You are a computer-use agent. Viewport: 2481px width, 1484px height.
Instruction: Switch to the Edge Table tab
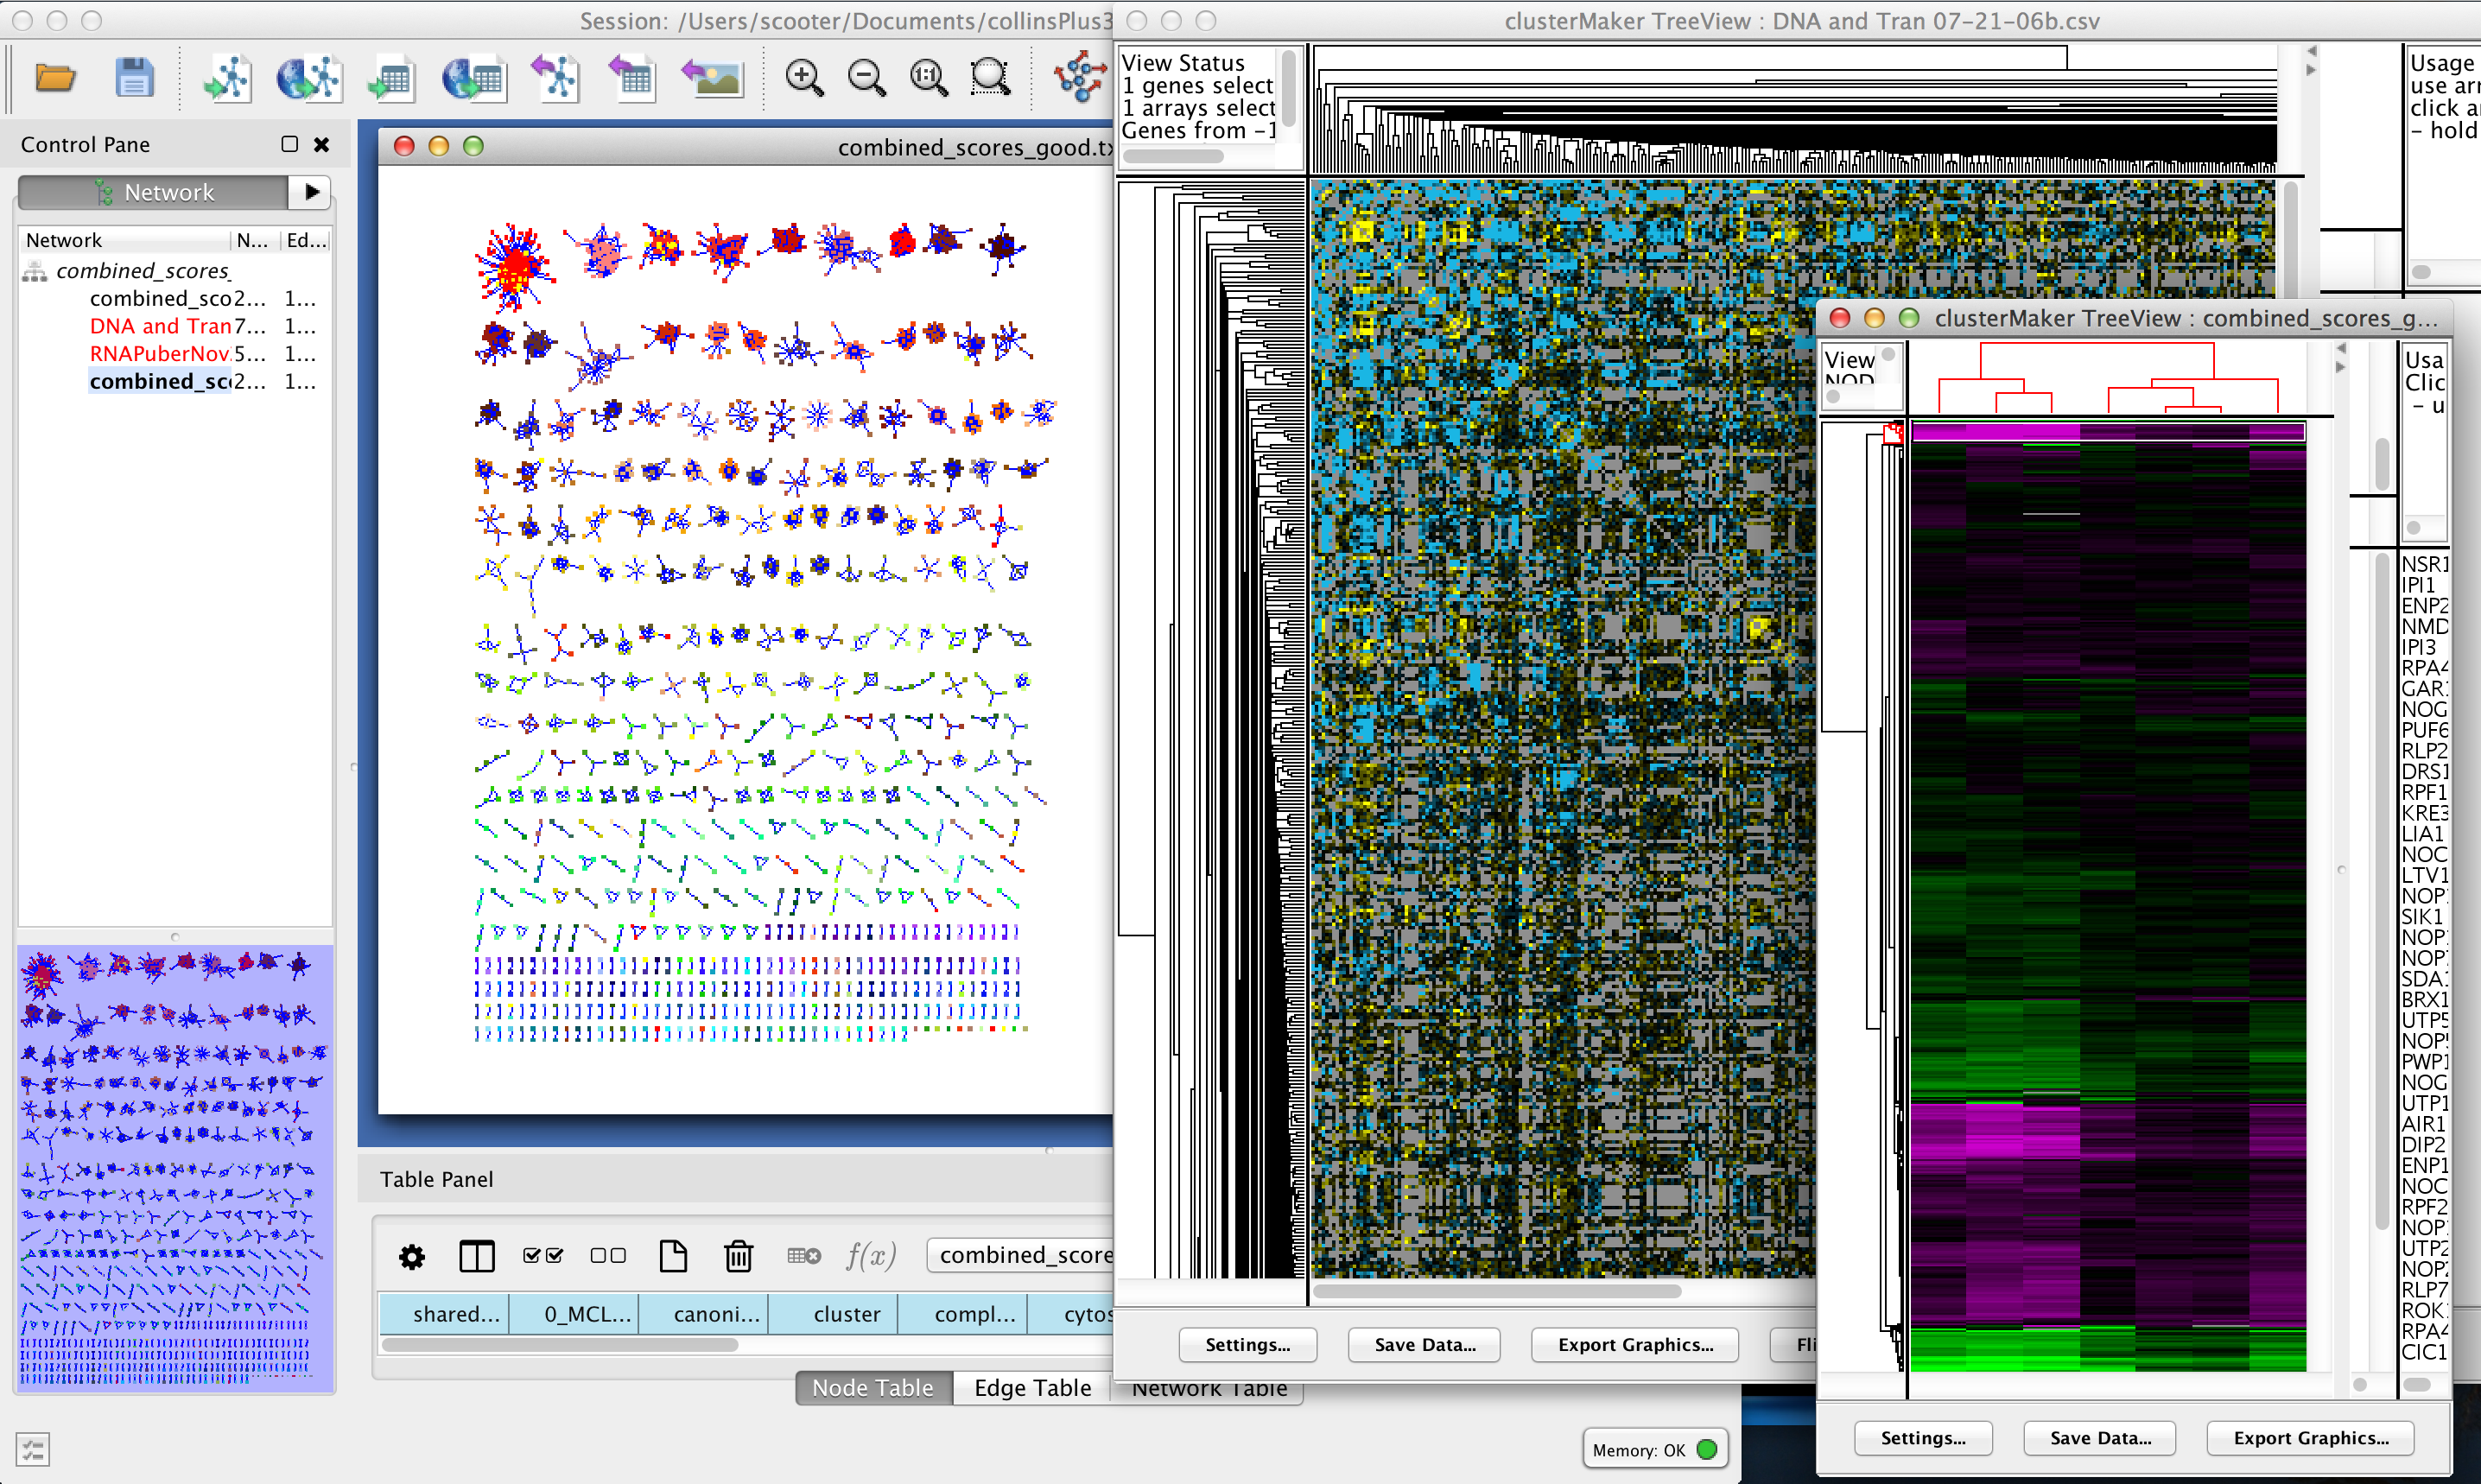coord(1032,1387)
